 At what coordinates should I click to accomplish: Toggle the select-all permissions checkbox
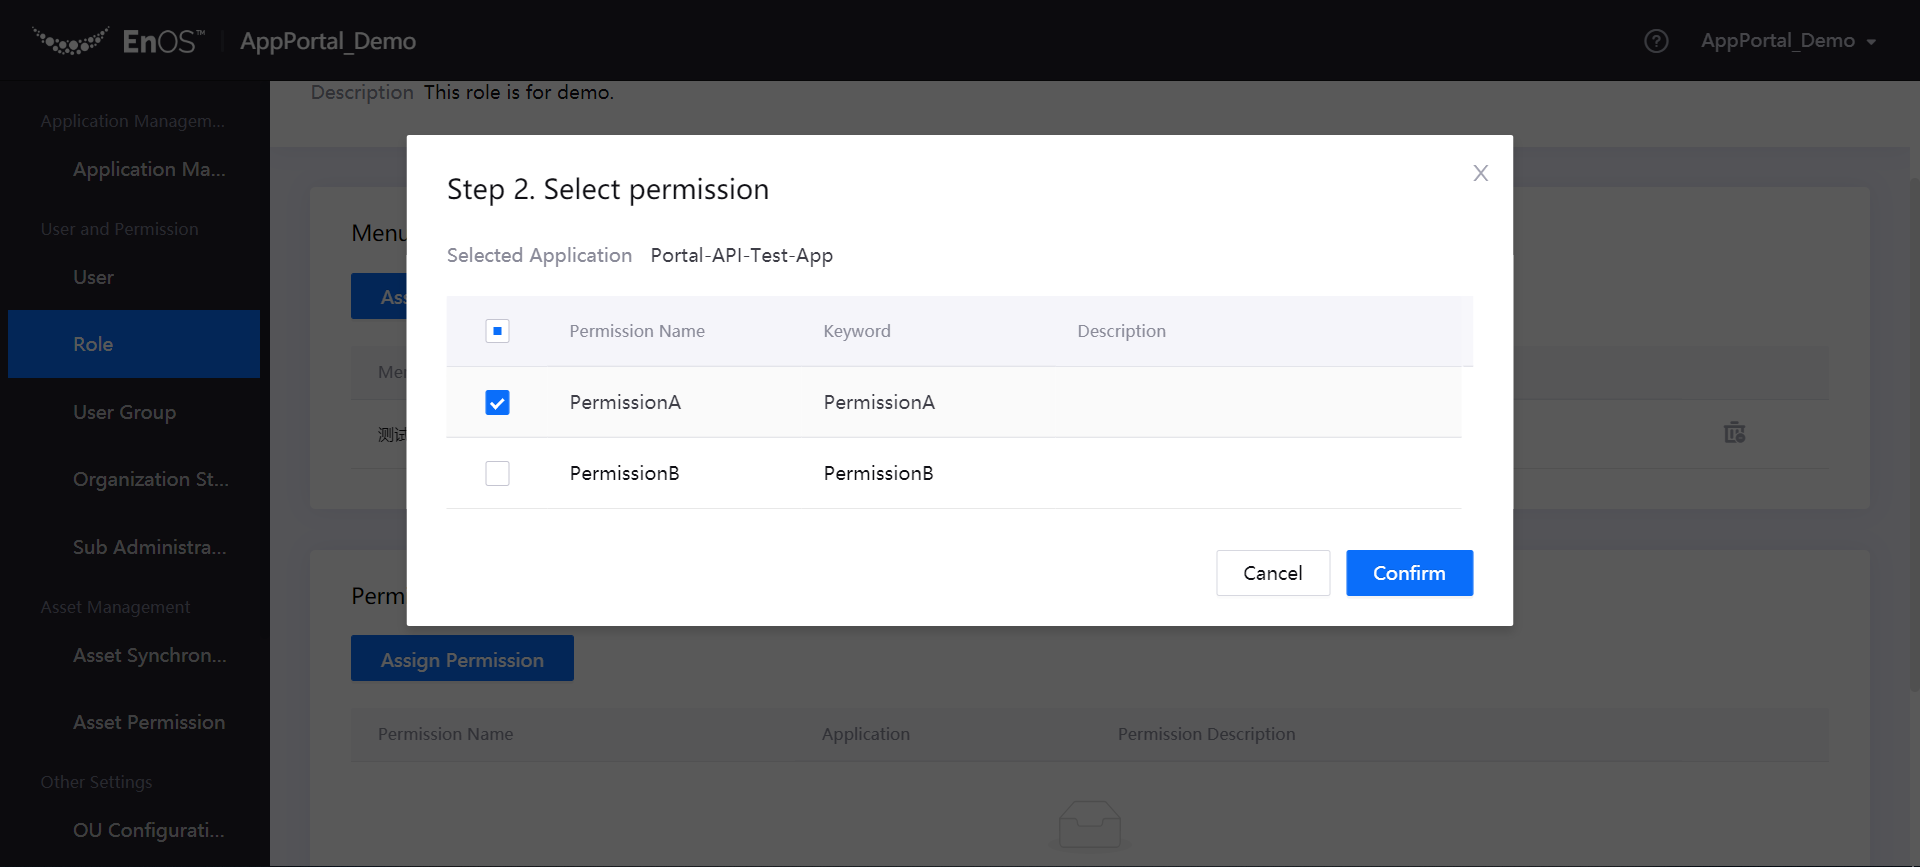(x=497, y=331)
